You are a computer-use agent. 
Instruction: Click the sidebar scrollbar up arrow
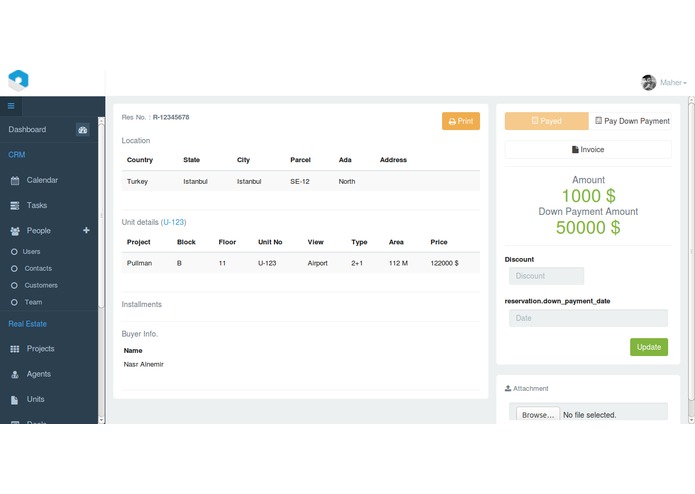(102, 121)
